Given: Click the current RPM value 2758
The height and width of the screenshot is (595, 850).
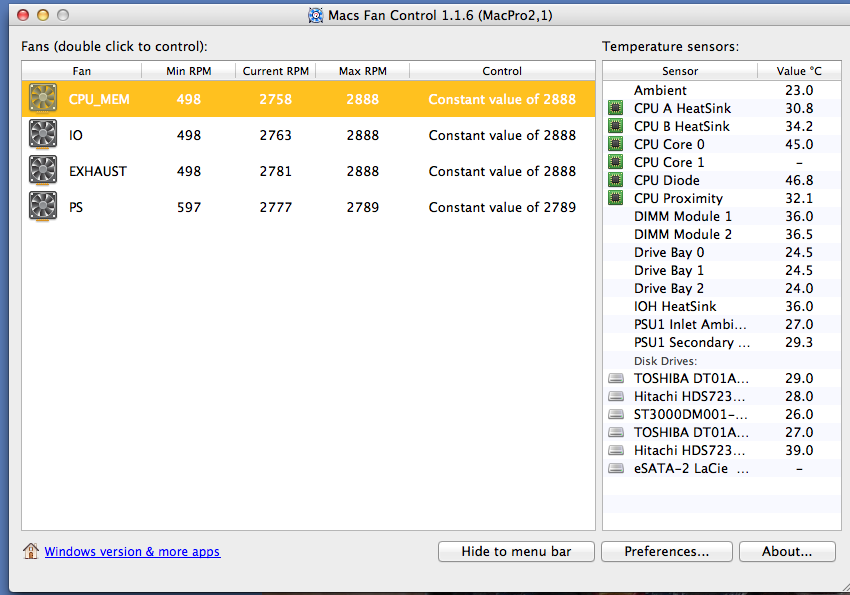Looking at the screenshot, I should (275, 99).
